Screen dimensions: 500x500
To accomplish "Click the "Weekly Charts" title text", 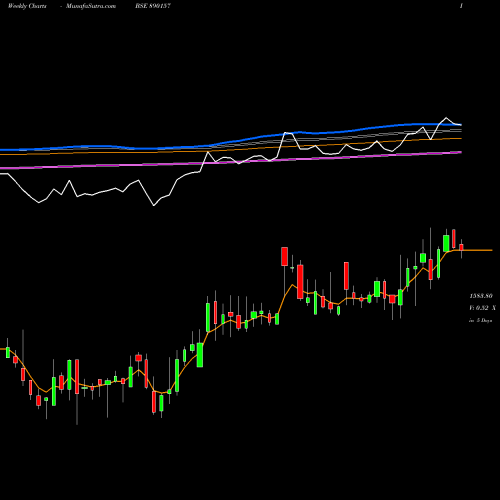I will [x=27, y=6].
